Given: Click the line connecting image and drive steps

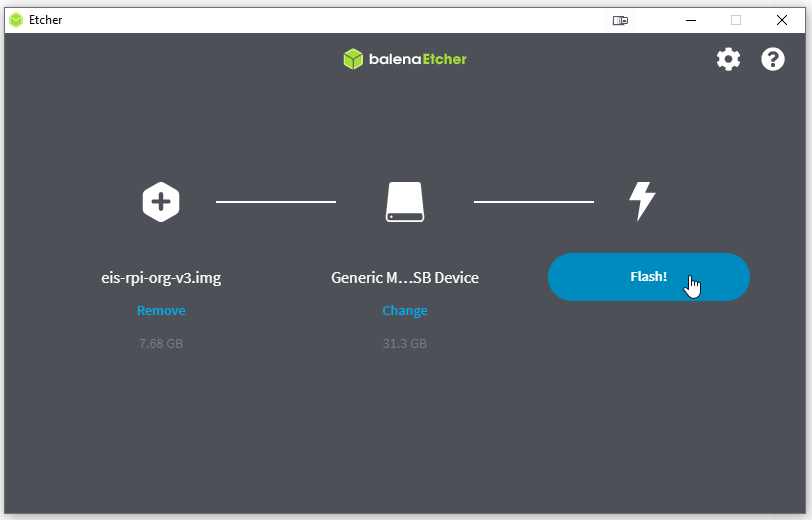Looking at the screenshot, I should [276, 202].
